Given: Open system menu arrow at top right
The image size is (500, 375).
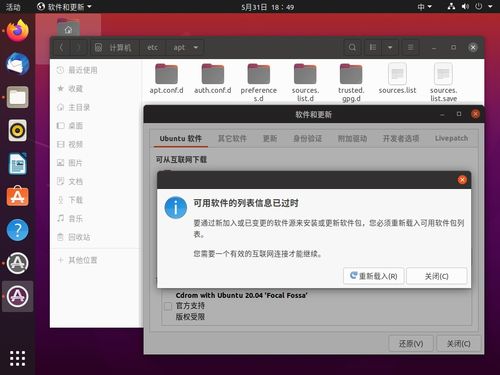Looking at the screenshot, I should point(490,7).
